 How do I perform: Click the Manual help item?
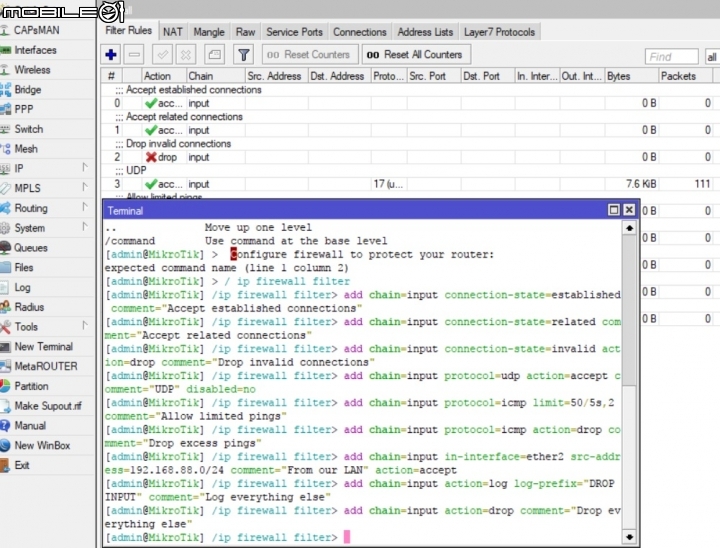(29, 426)
